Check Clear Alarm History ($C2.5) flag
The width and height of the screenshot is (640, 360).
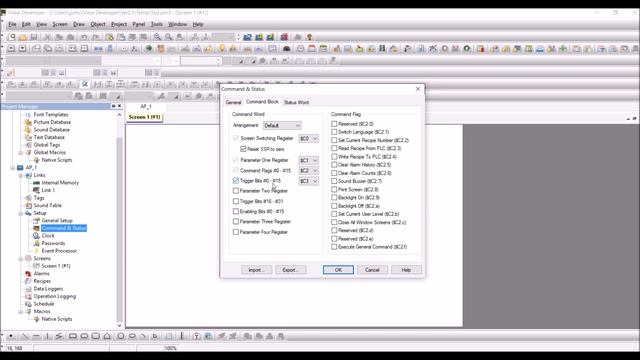pyautogui.click(x=334, y=164)
